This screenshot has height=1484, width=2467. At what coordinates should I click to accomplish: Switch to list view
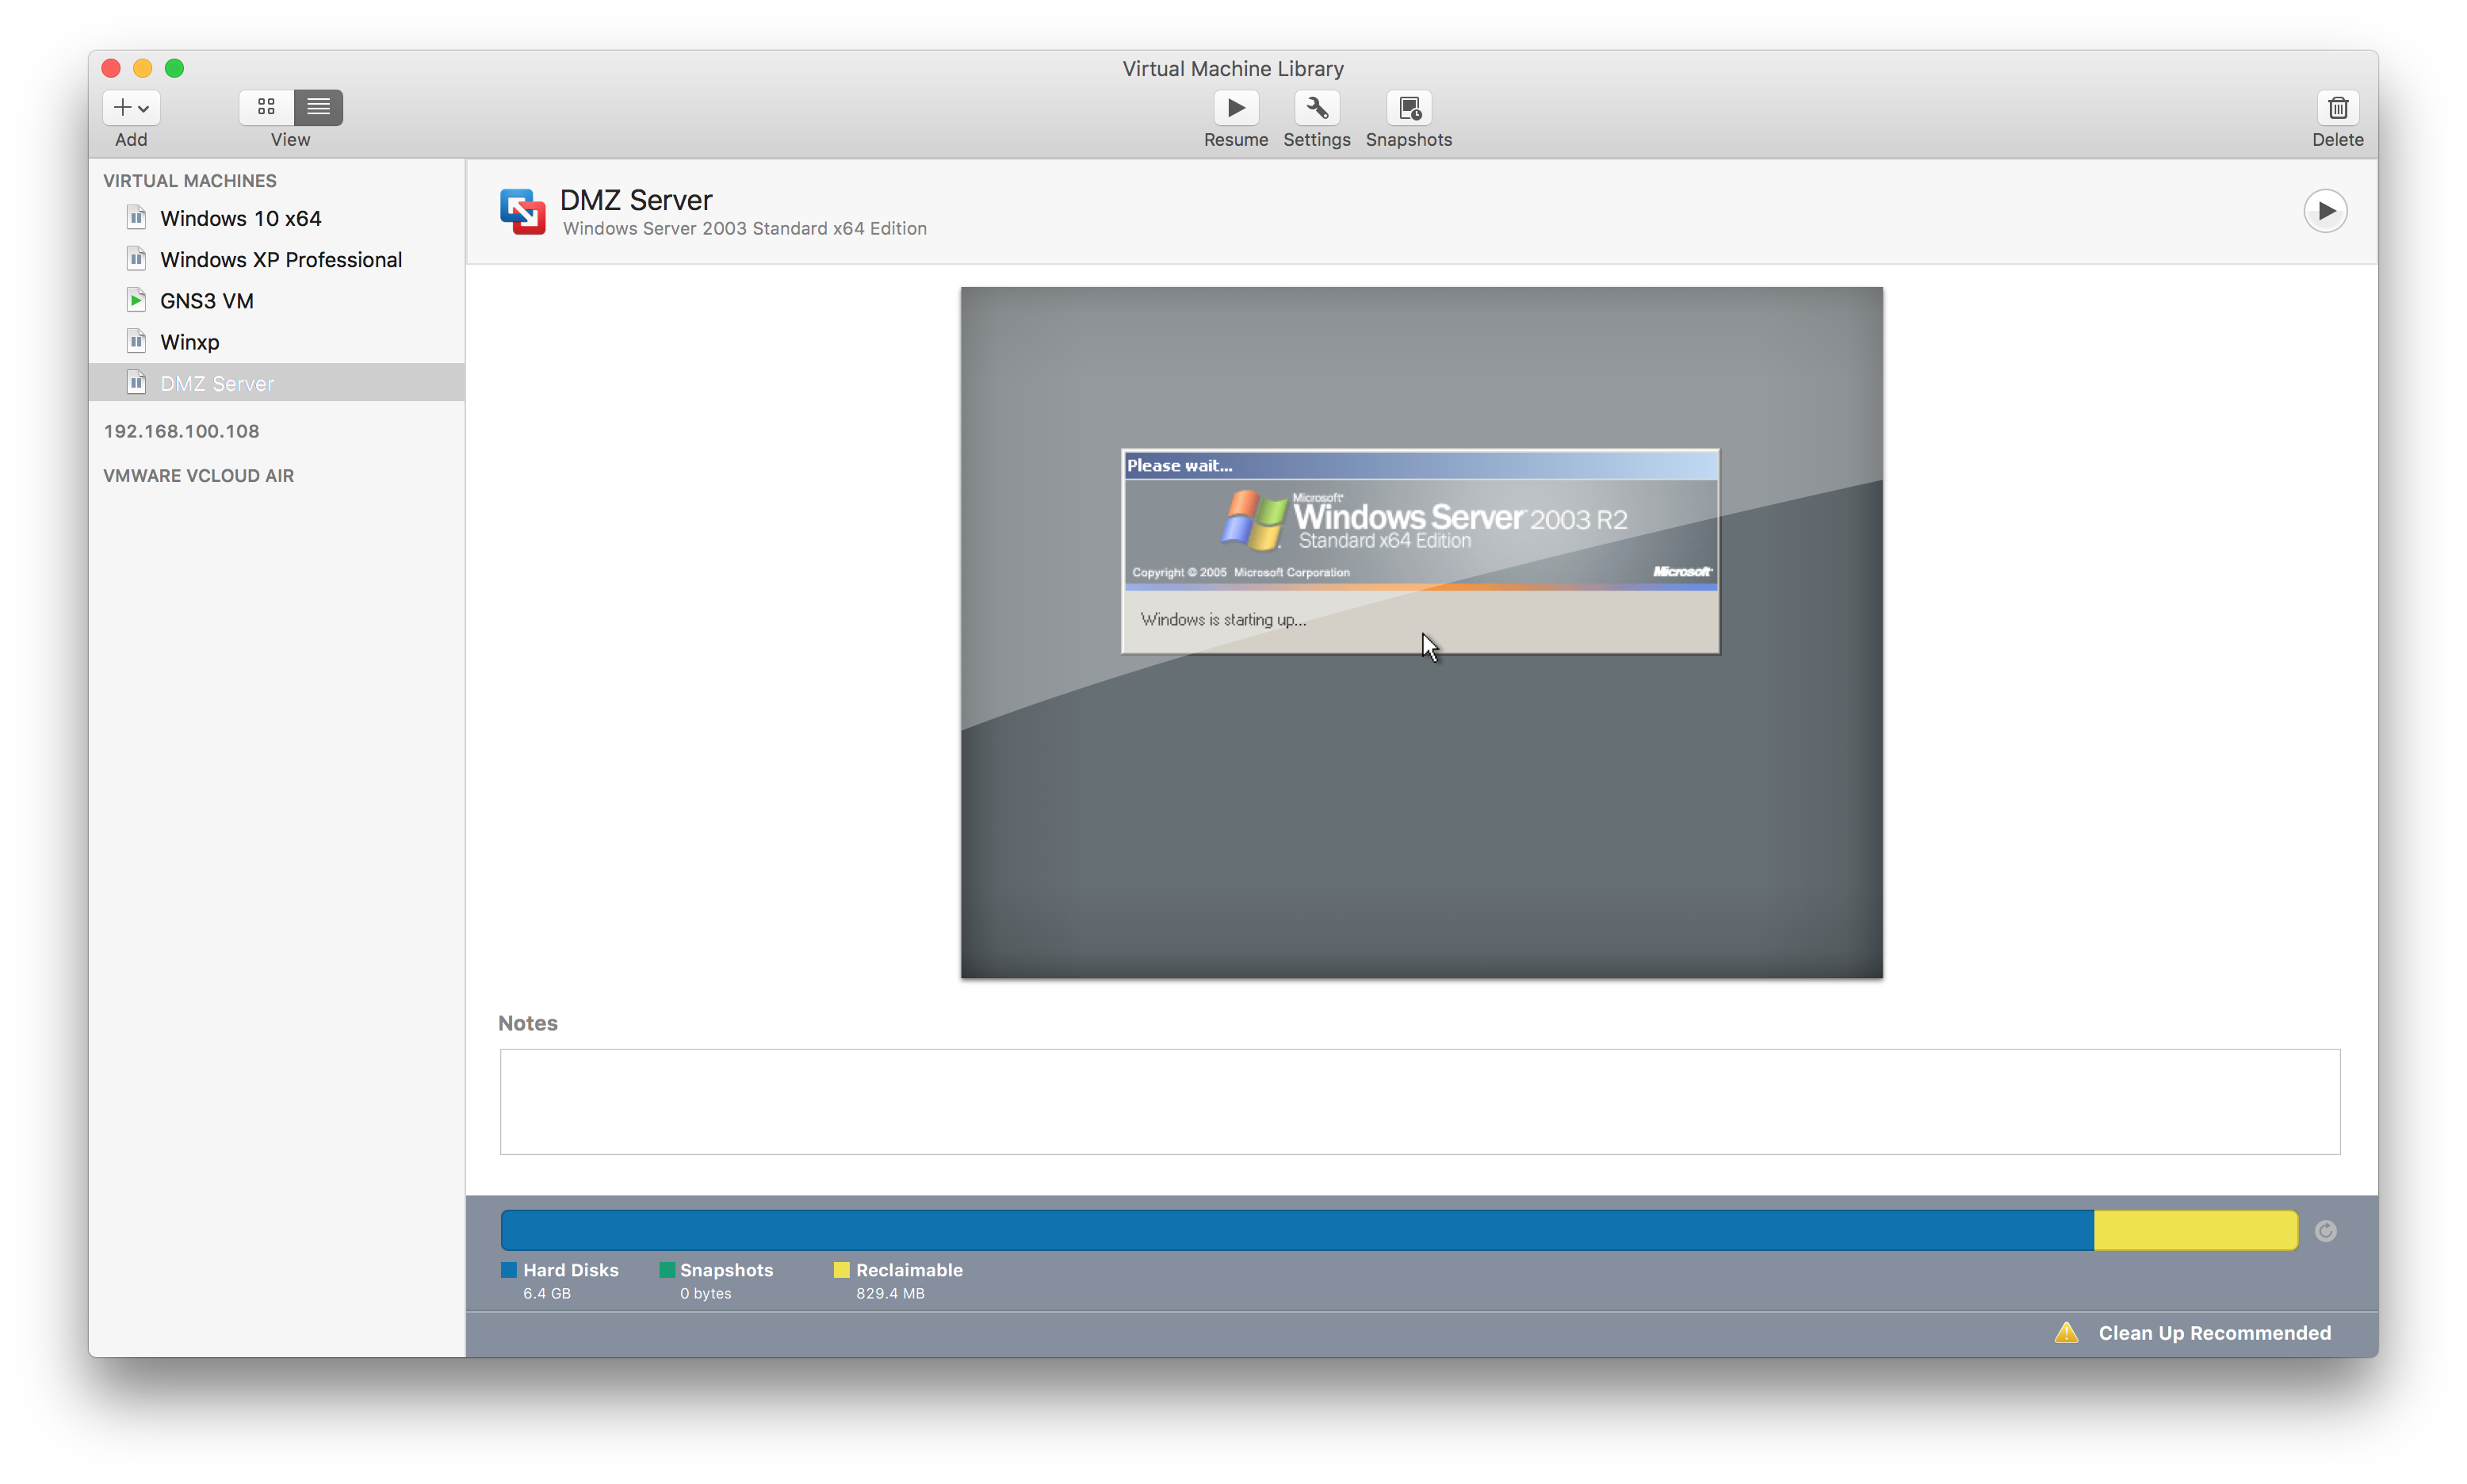(318, 107)
